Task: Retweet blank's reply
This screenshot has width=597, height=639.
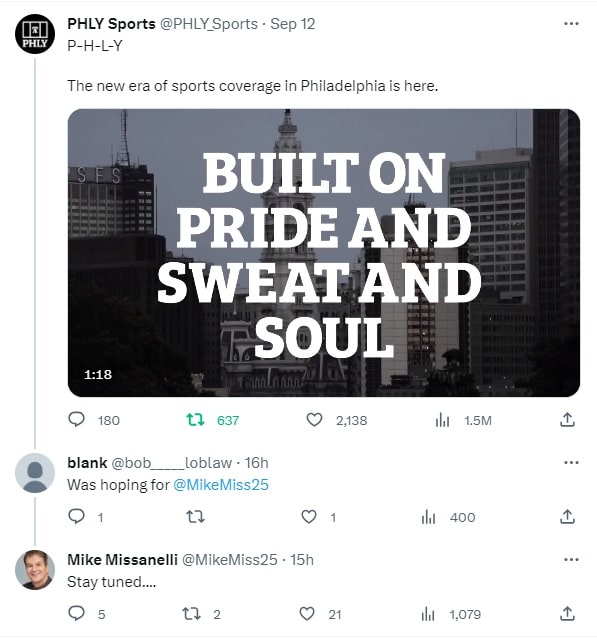Action: coord(195,517)
